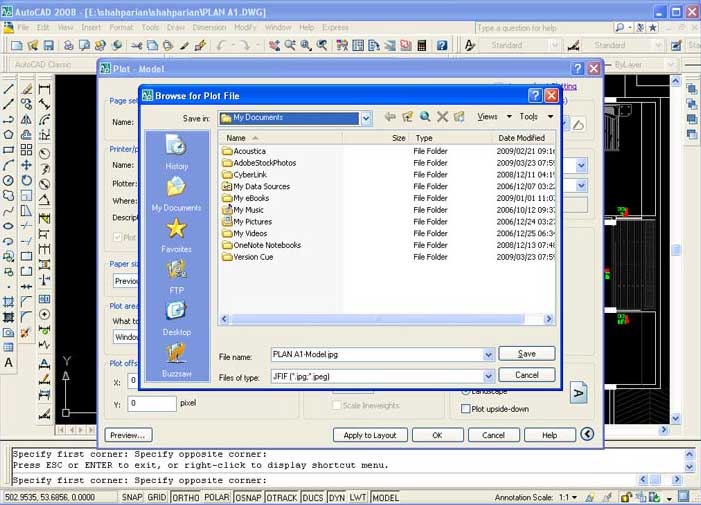Toggle LWT lineweight display in status bar

(x=358, y=497)
